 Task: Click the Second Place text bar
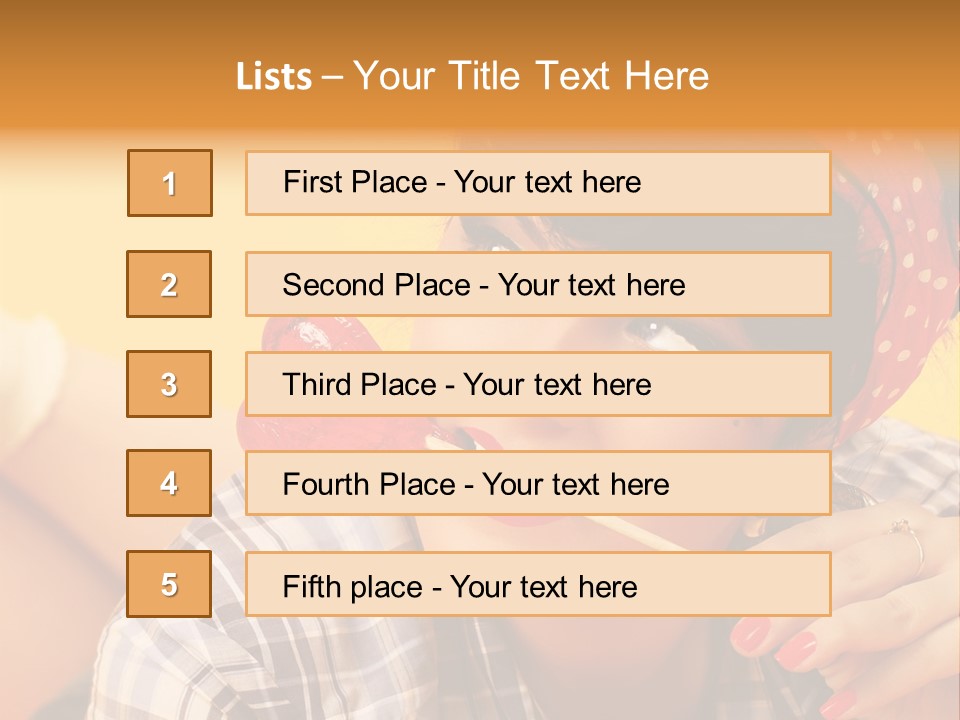538,284
